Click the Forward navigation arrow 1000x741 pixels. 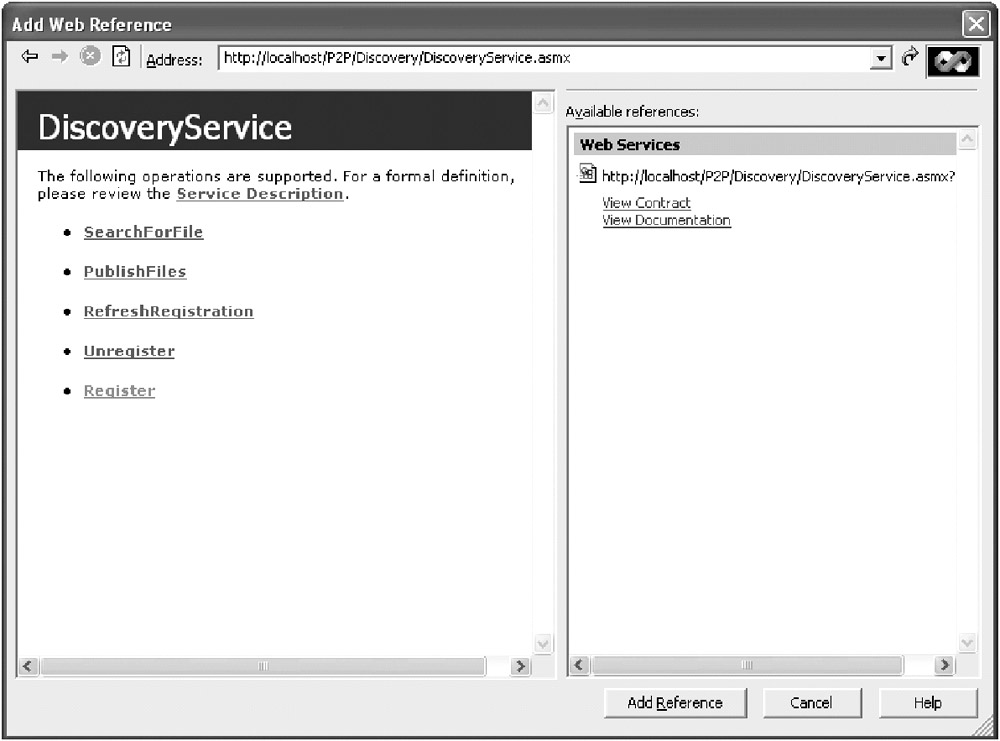point(60,57)
